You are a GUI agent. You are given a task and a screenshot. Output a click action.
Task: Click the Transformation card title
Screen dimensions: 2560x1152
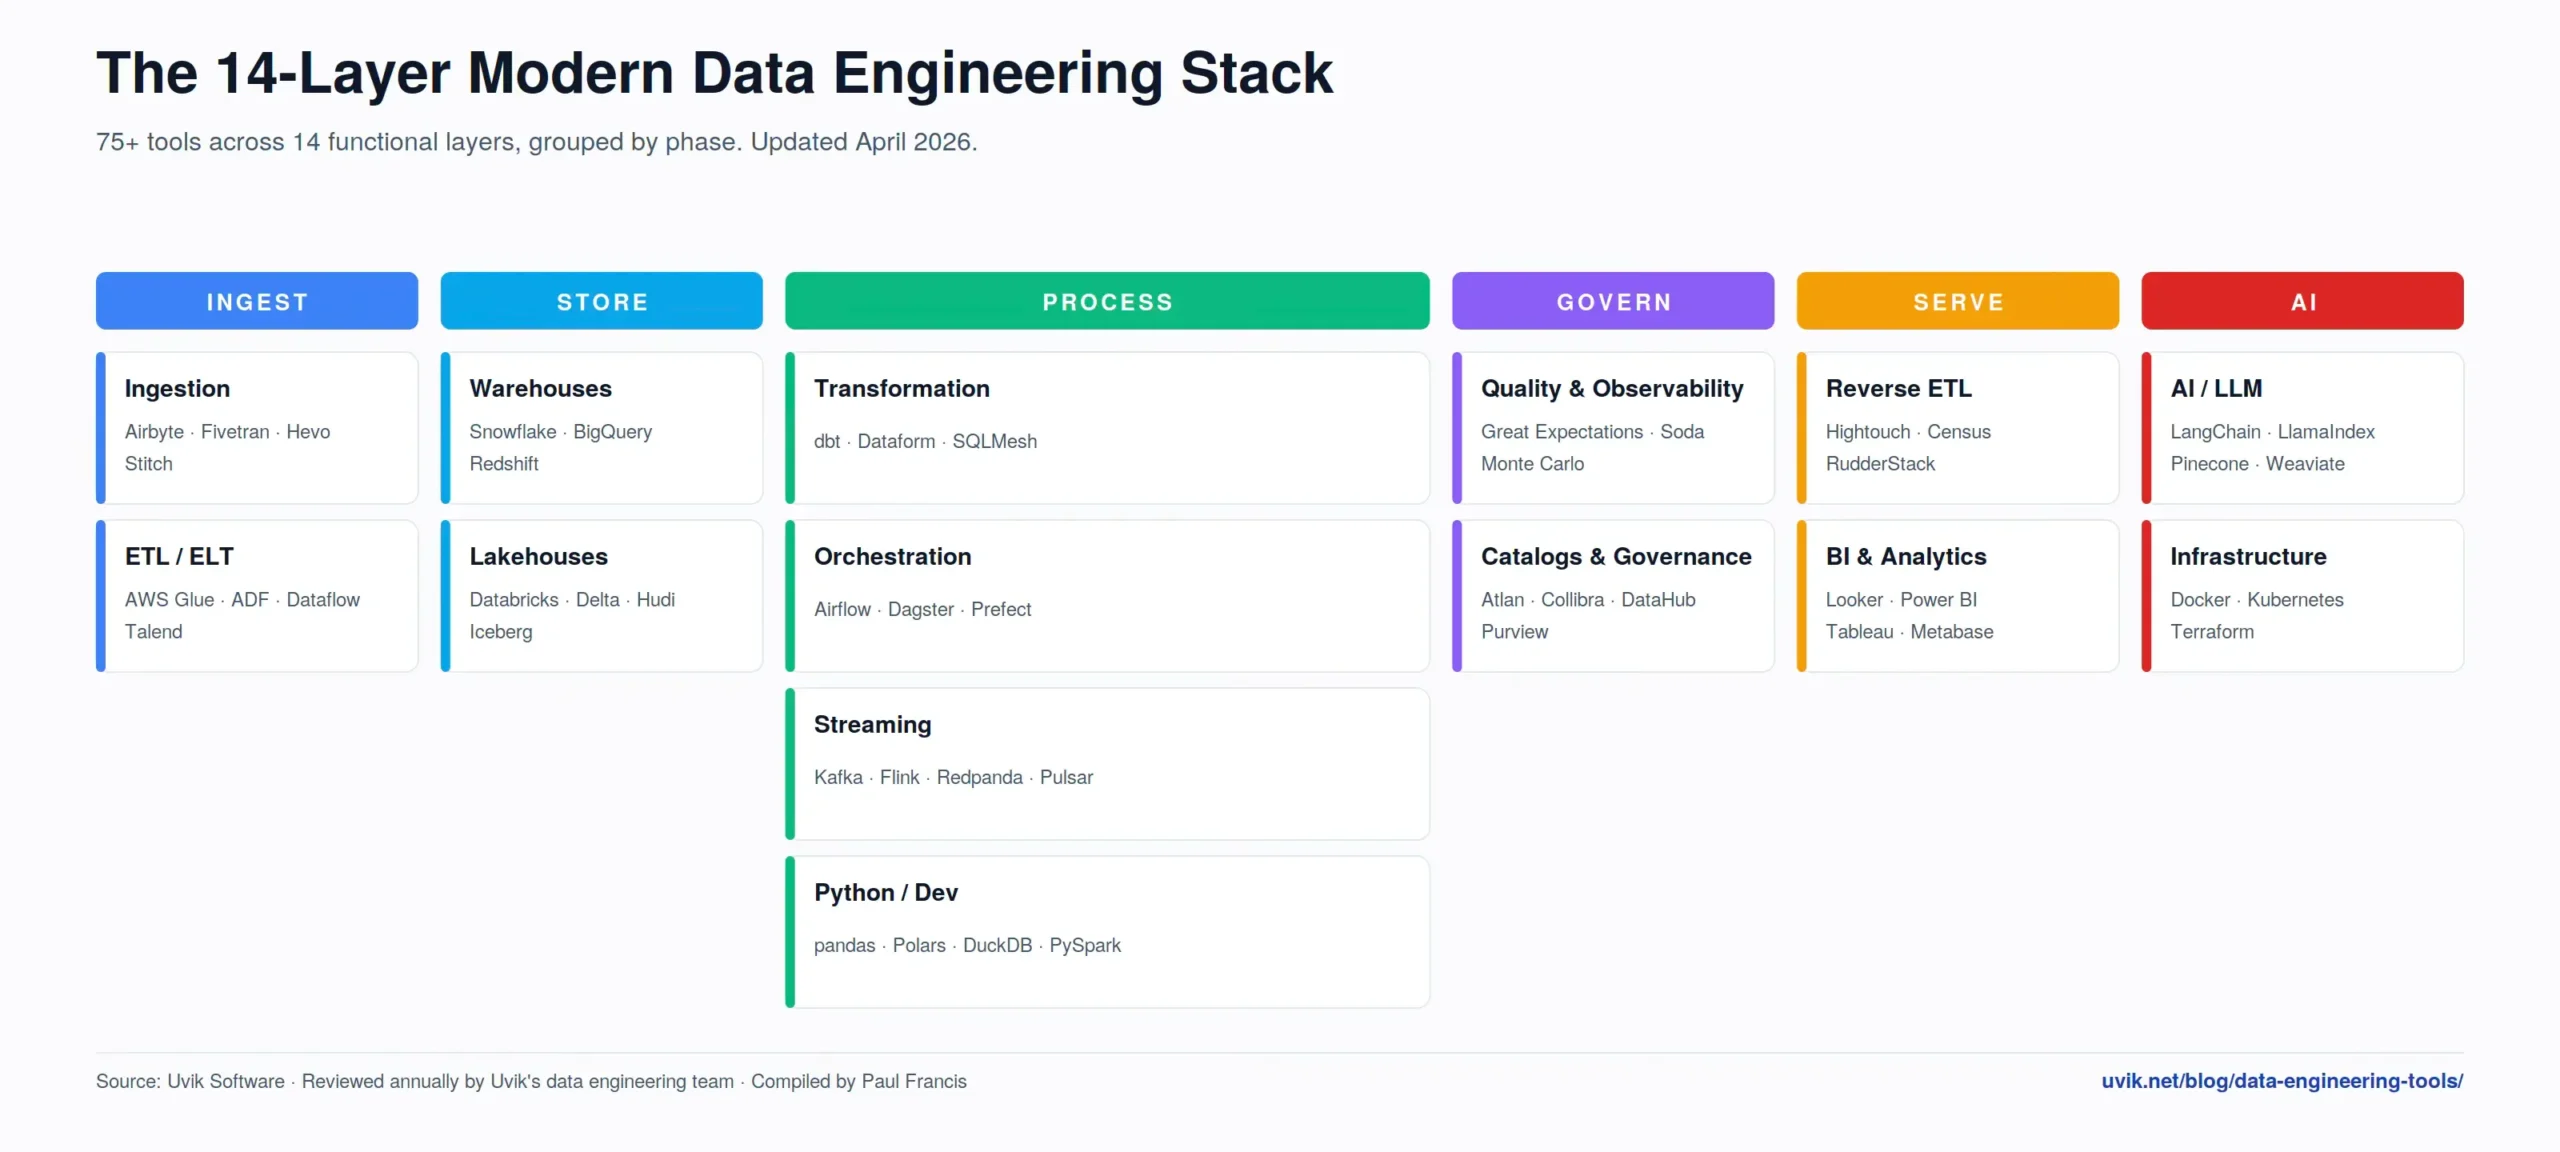tap(901, 388)
